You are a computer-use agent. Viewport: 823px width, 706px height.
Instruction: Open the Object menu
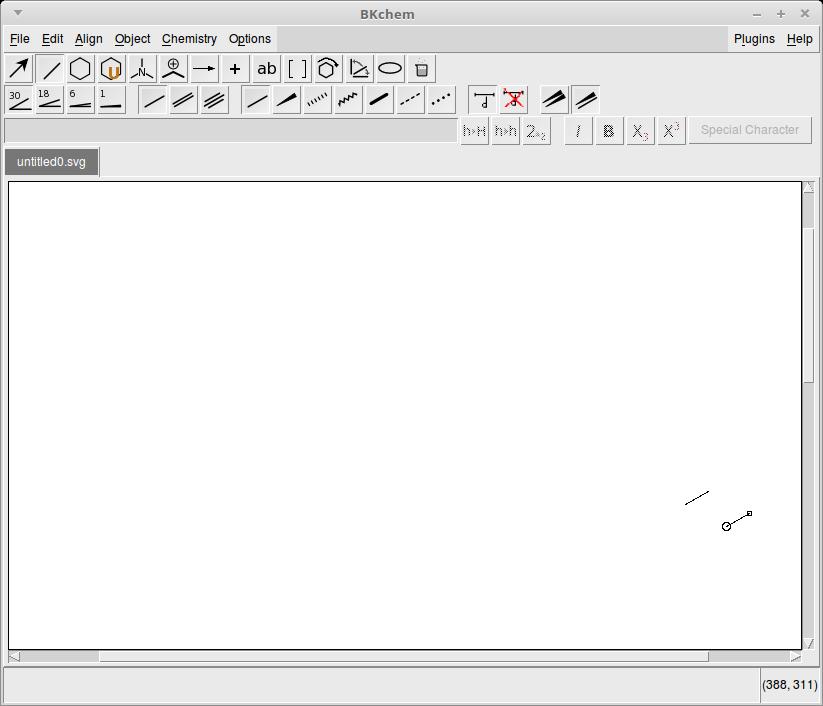point(132,39)
